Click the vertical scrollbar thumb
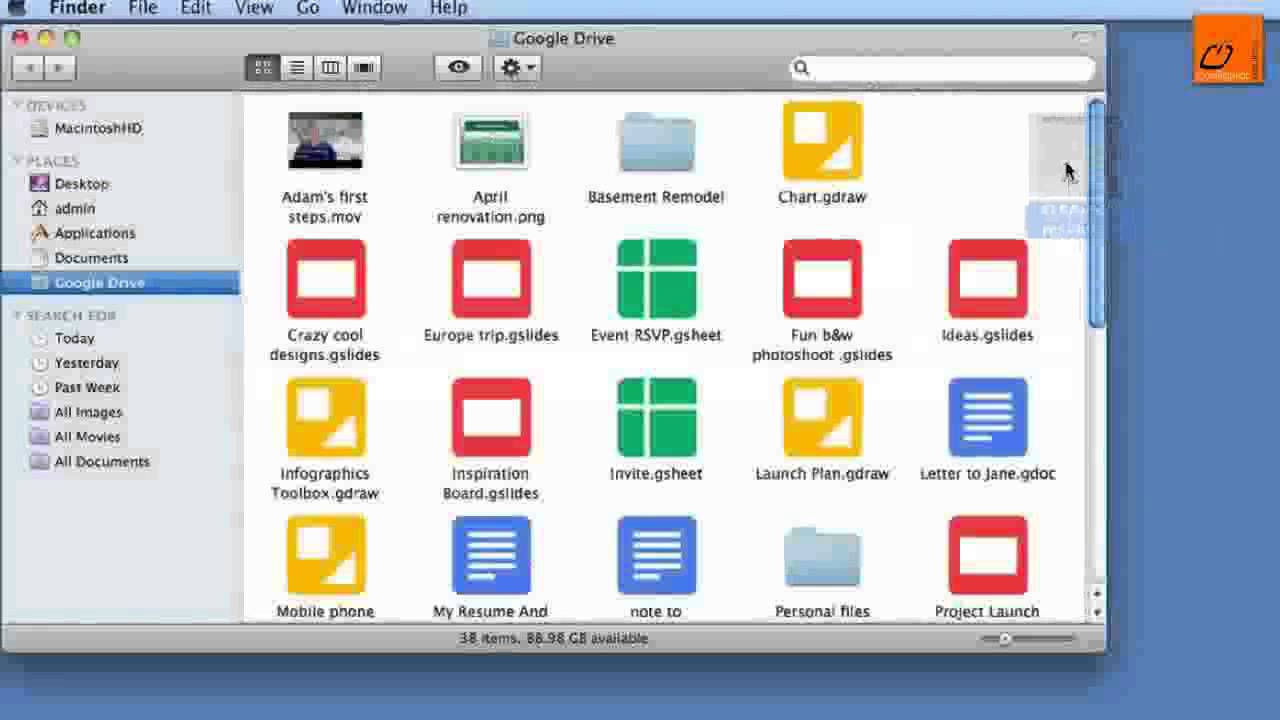 1097,214
